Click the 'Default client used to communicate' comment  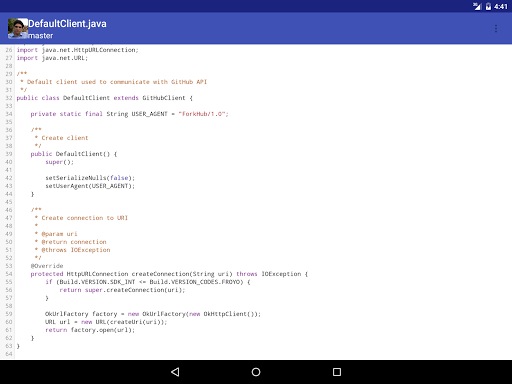pyautogui.click(x=114, y=82)
